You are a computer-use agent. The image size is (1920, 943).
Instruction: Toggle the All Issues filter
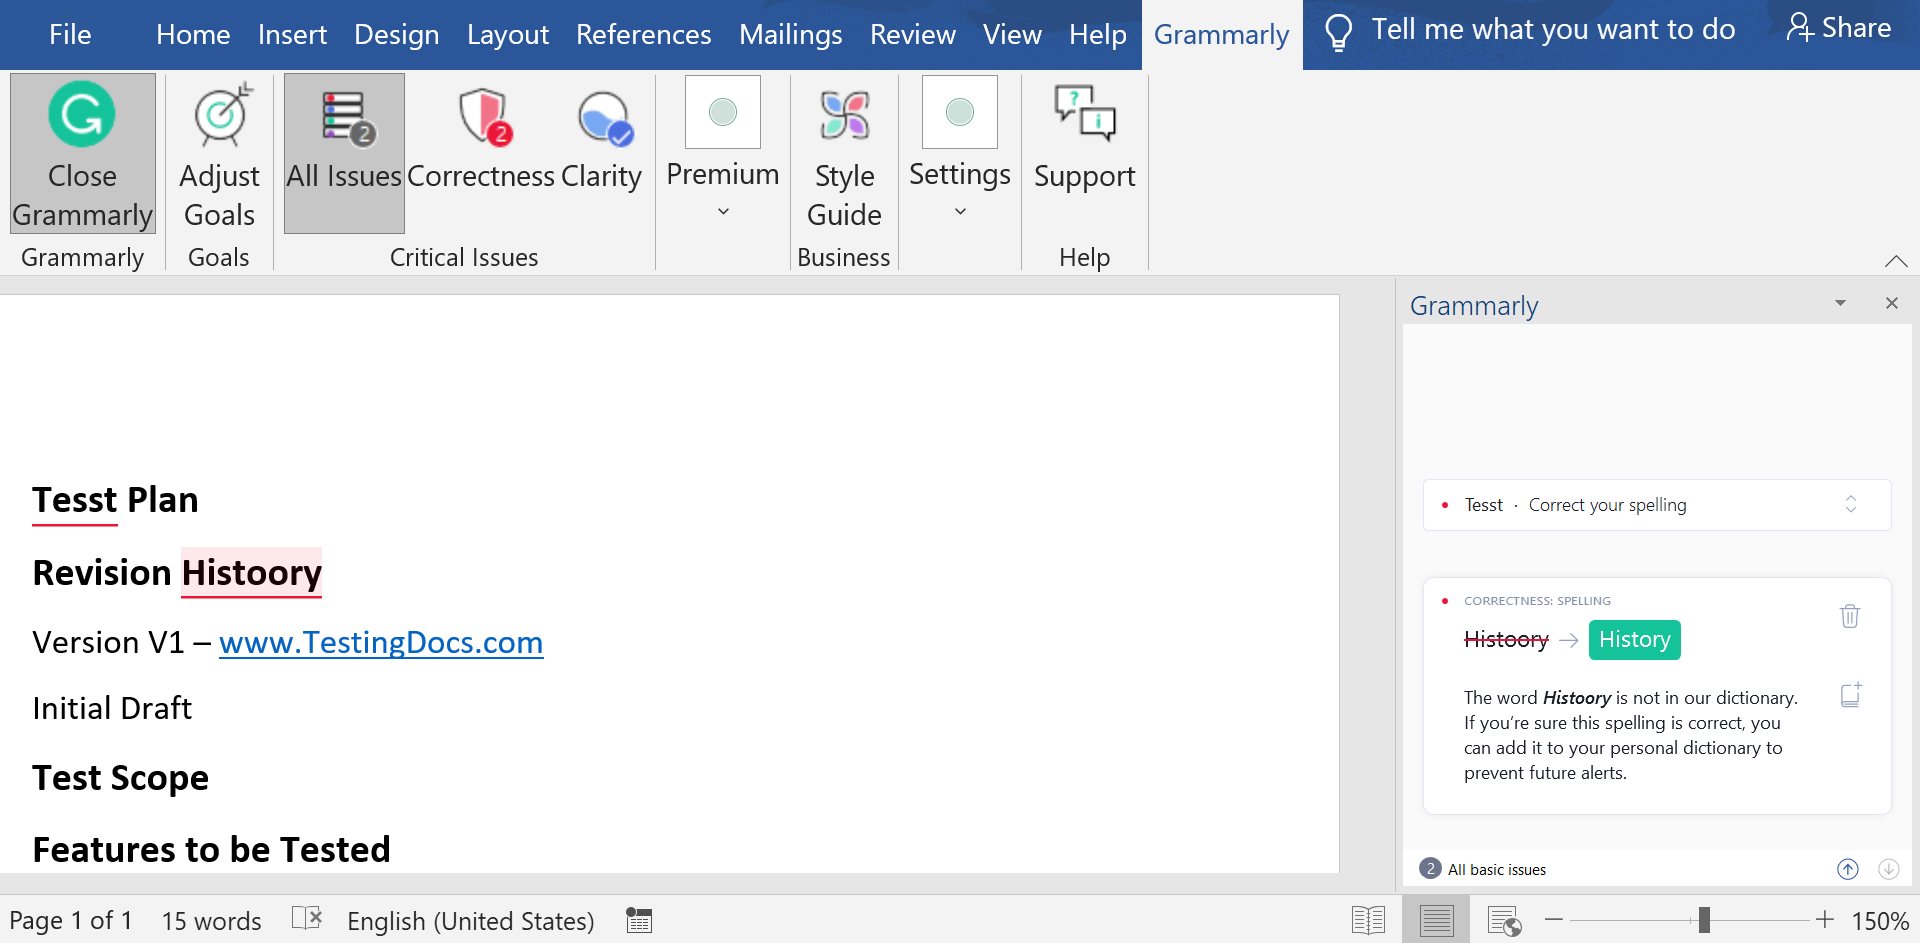coord(344,153)
